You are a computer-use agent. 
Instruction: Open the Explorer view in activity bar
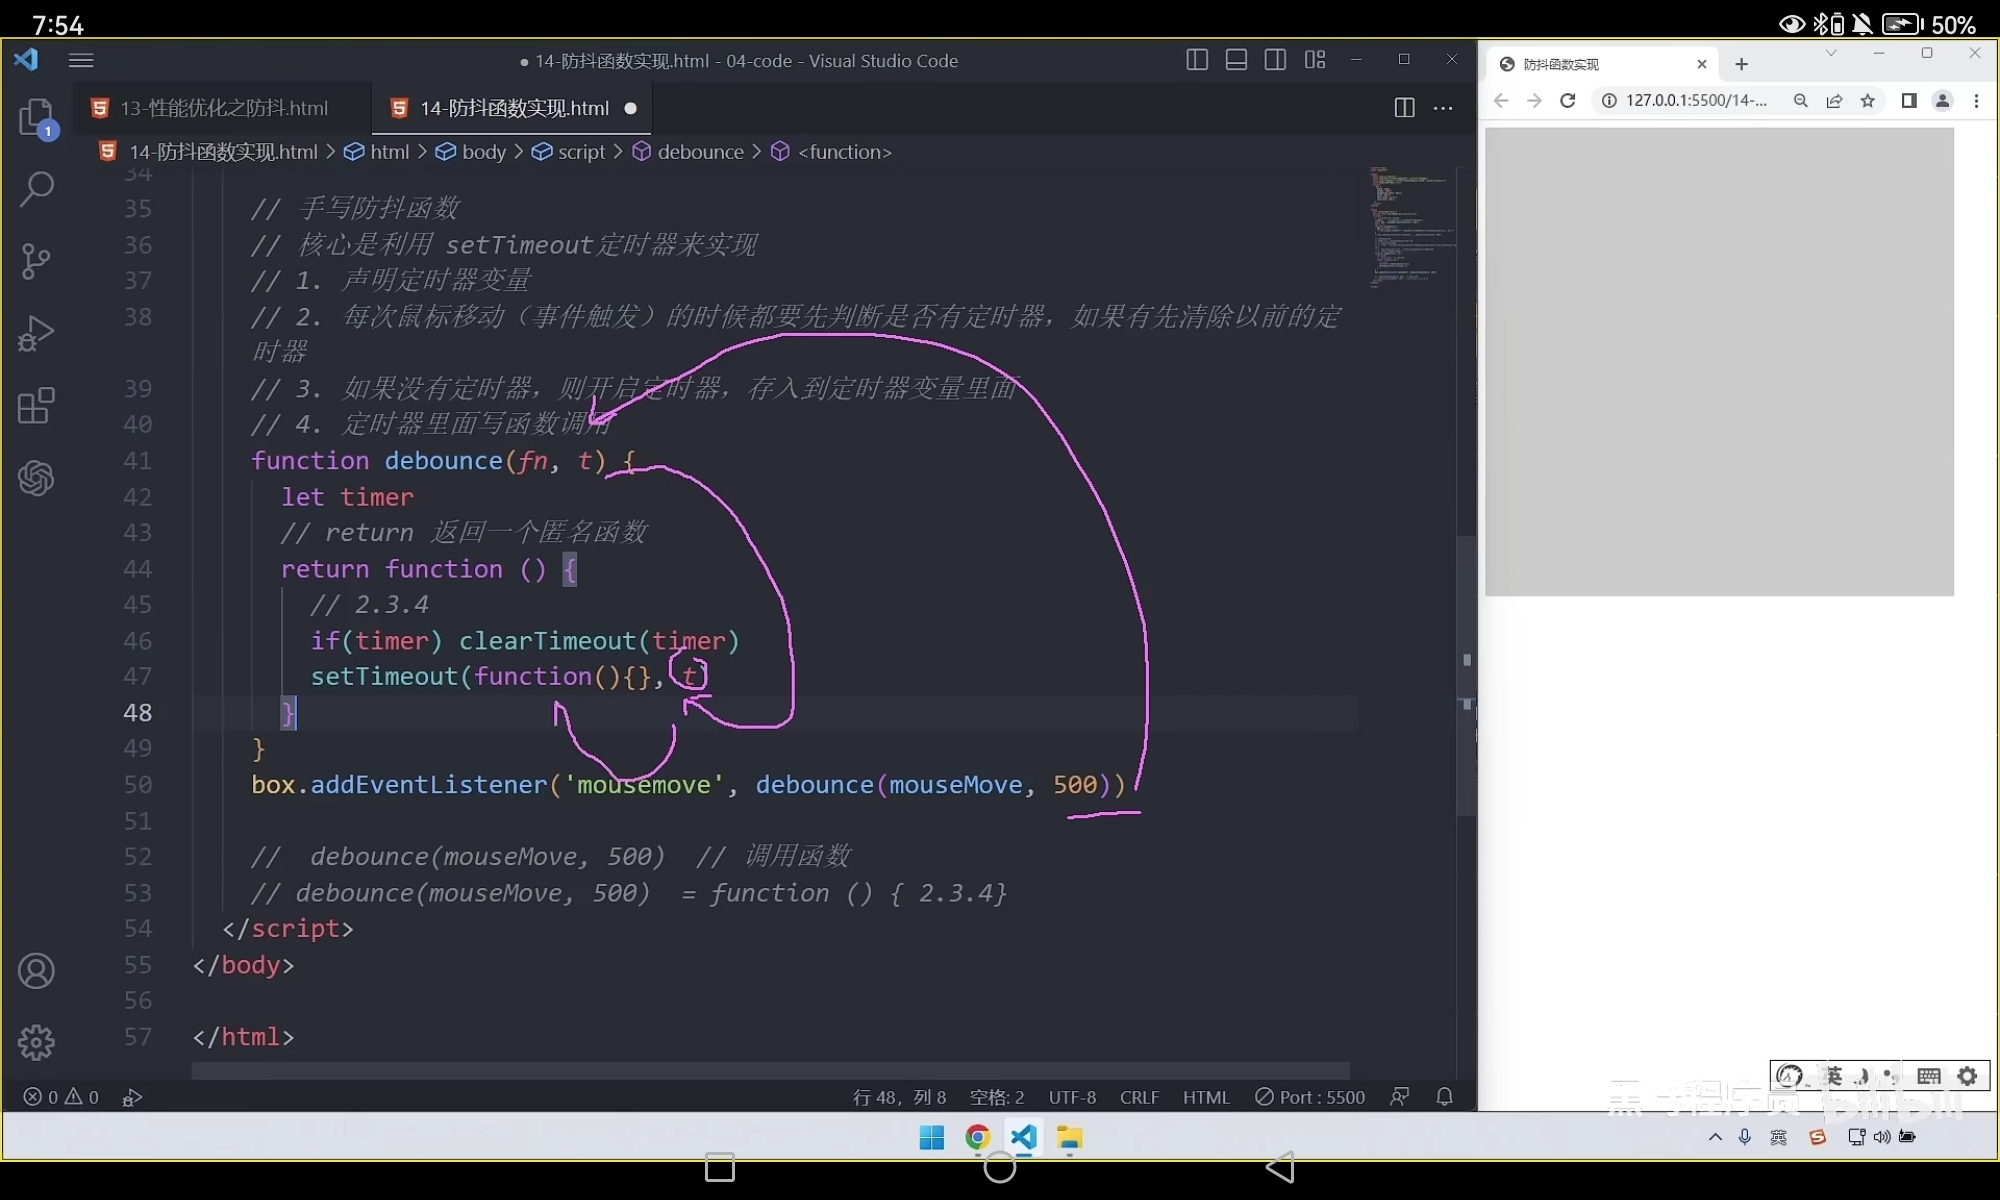pyautogui.click(x=36, y=117)
